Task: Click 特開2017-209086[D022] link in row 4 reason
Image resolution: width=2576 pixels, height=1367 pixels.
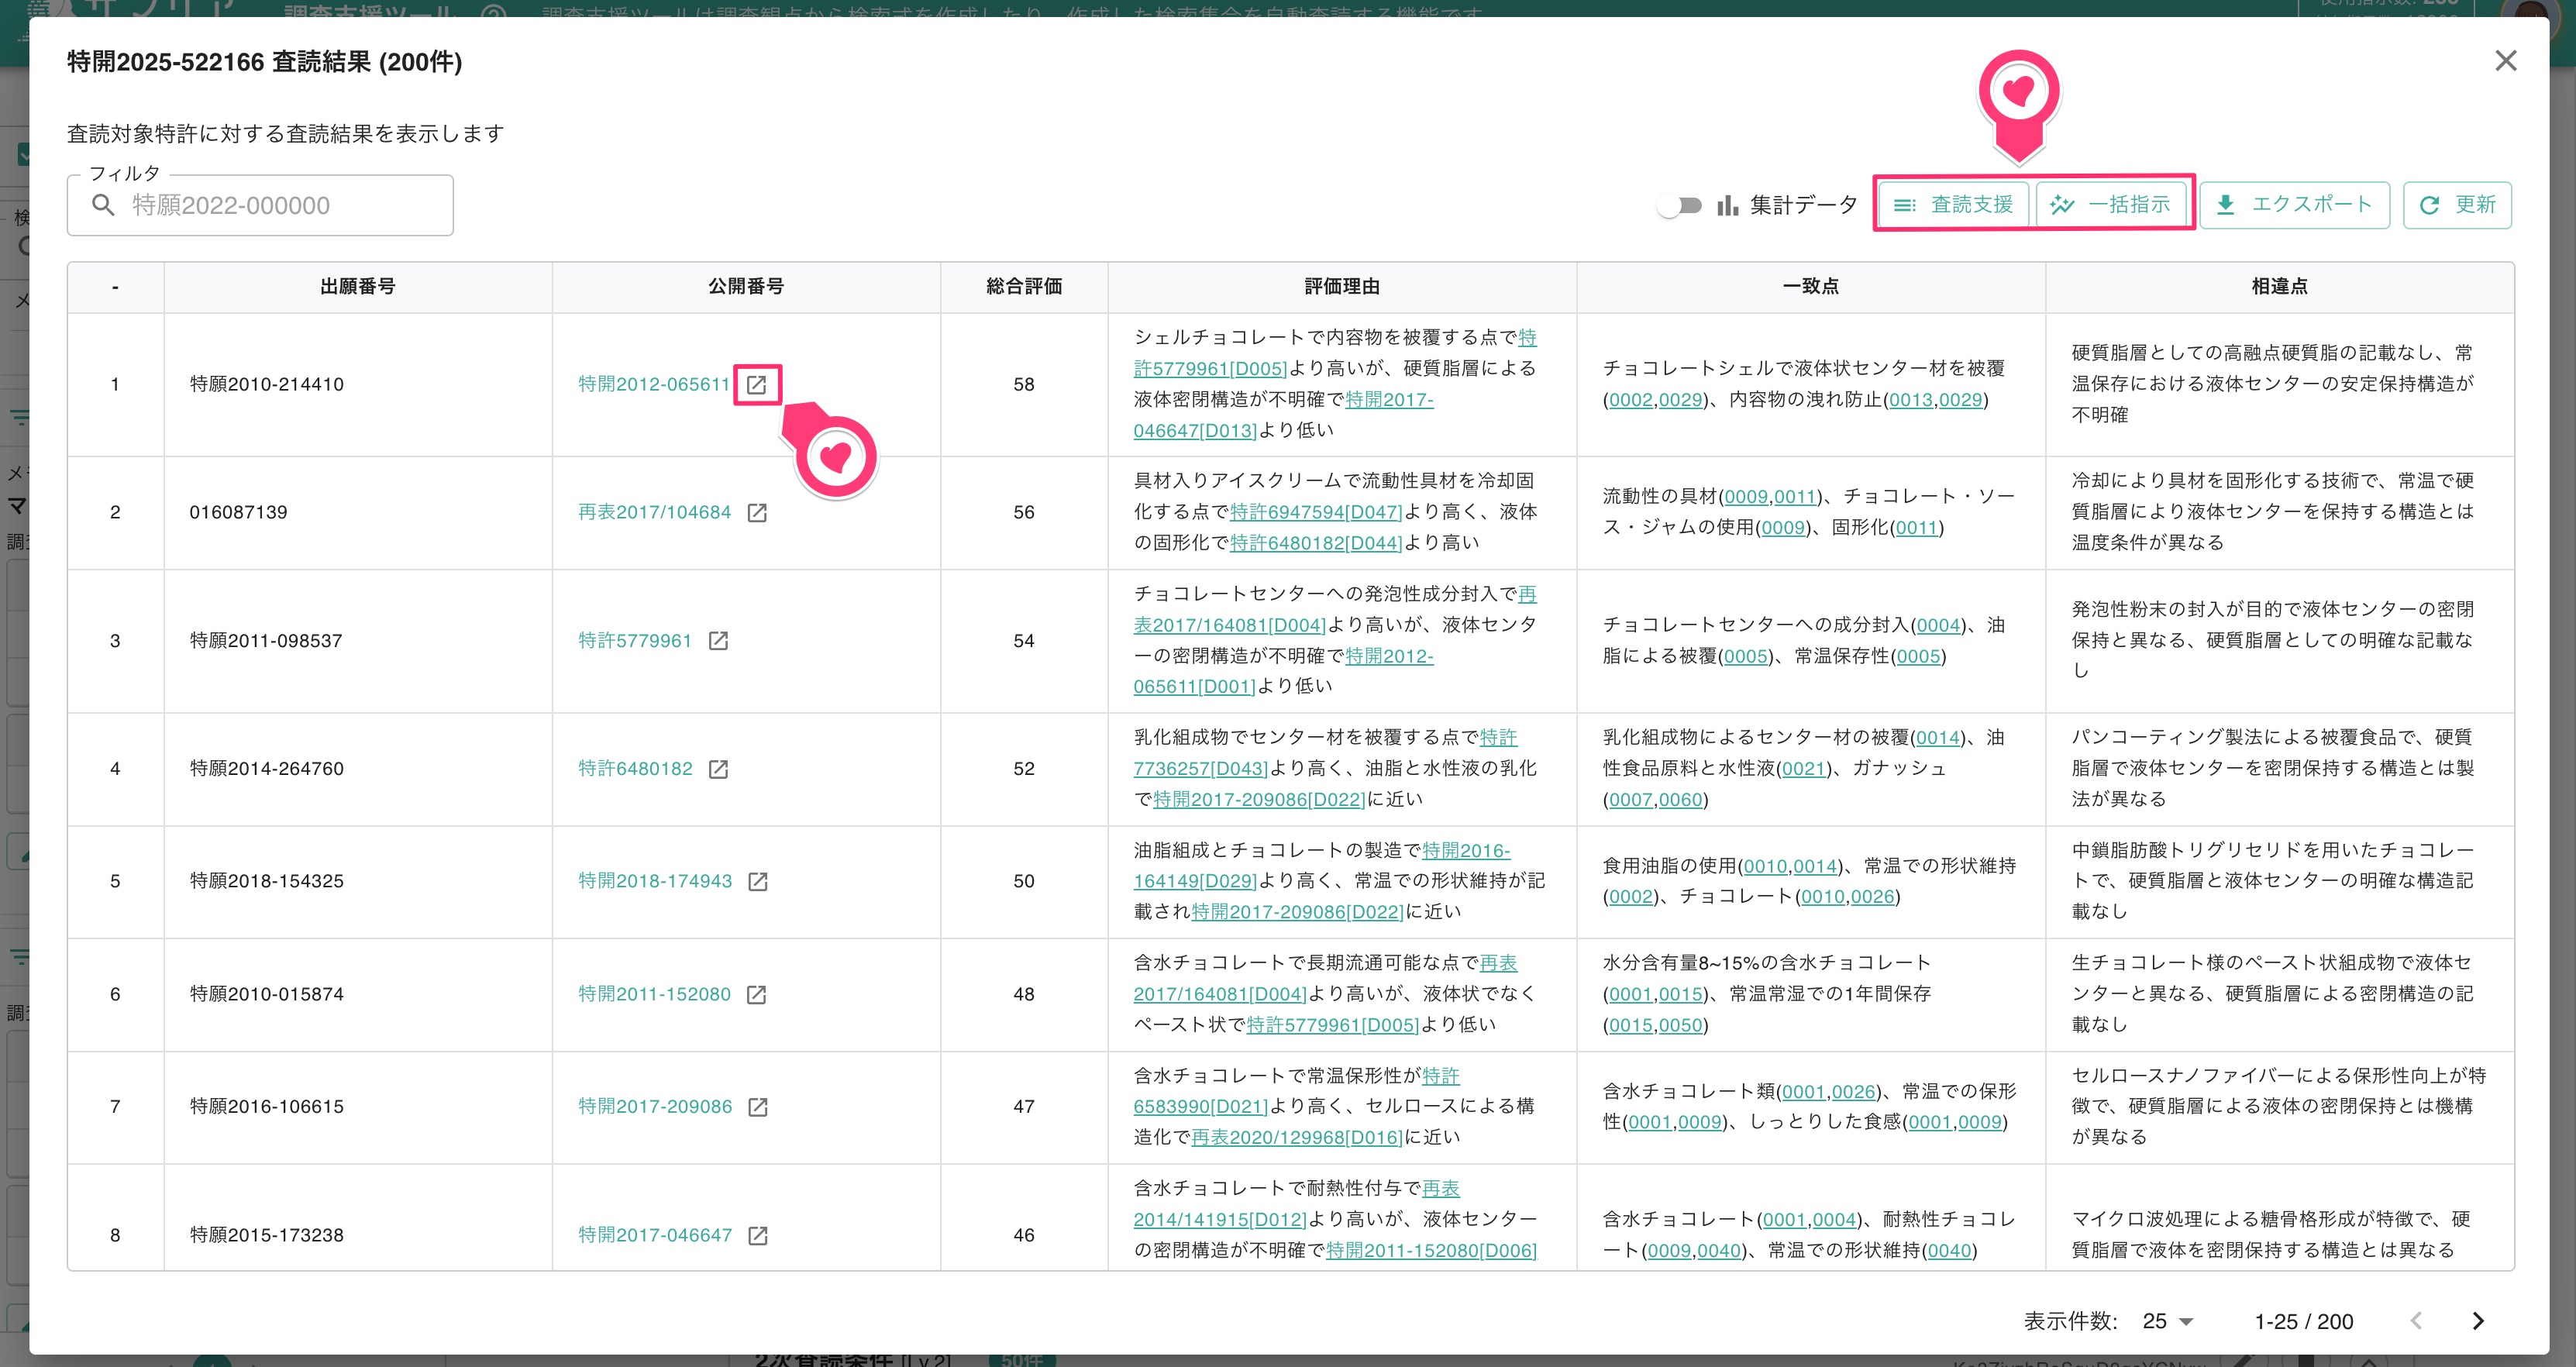Action: 1259,799
